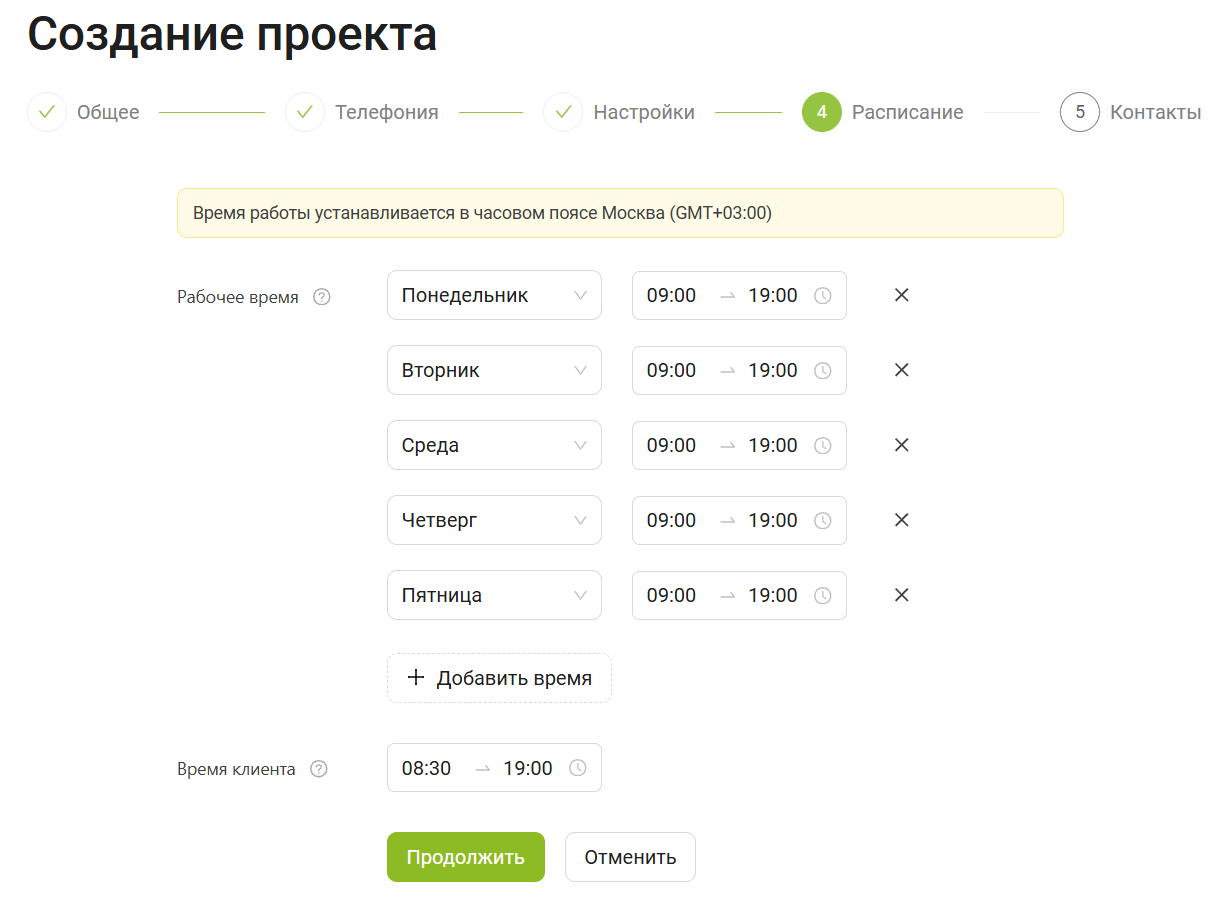Viewport: 1219px width, 897px height.
Task: Remove the Понедельник working time row
Action: pyautogui.click(x=901, y=295)
